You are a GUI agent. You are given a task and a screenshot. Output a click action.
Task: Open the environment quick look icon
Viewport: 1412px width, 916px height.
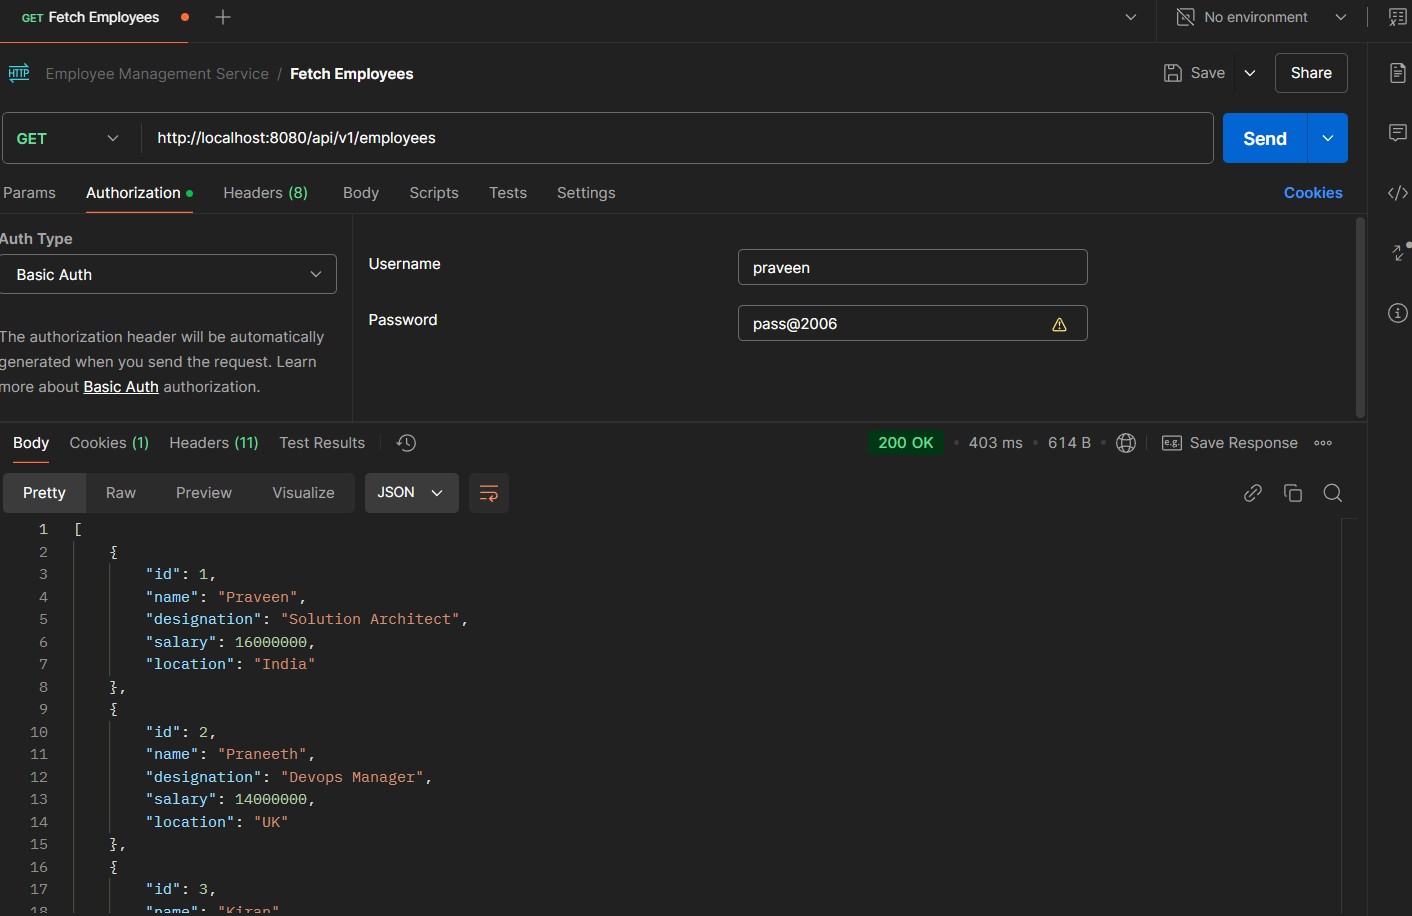(1398, 17)
